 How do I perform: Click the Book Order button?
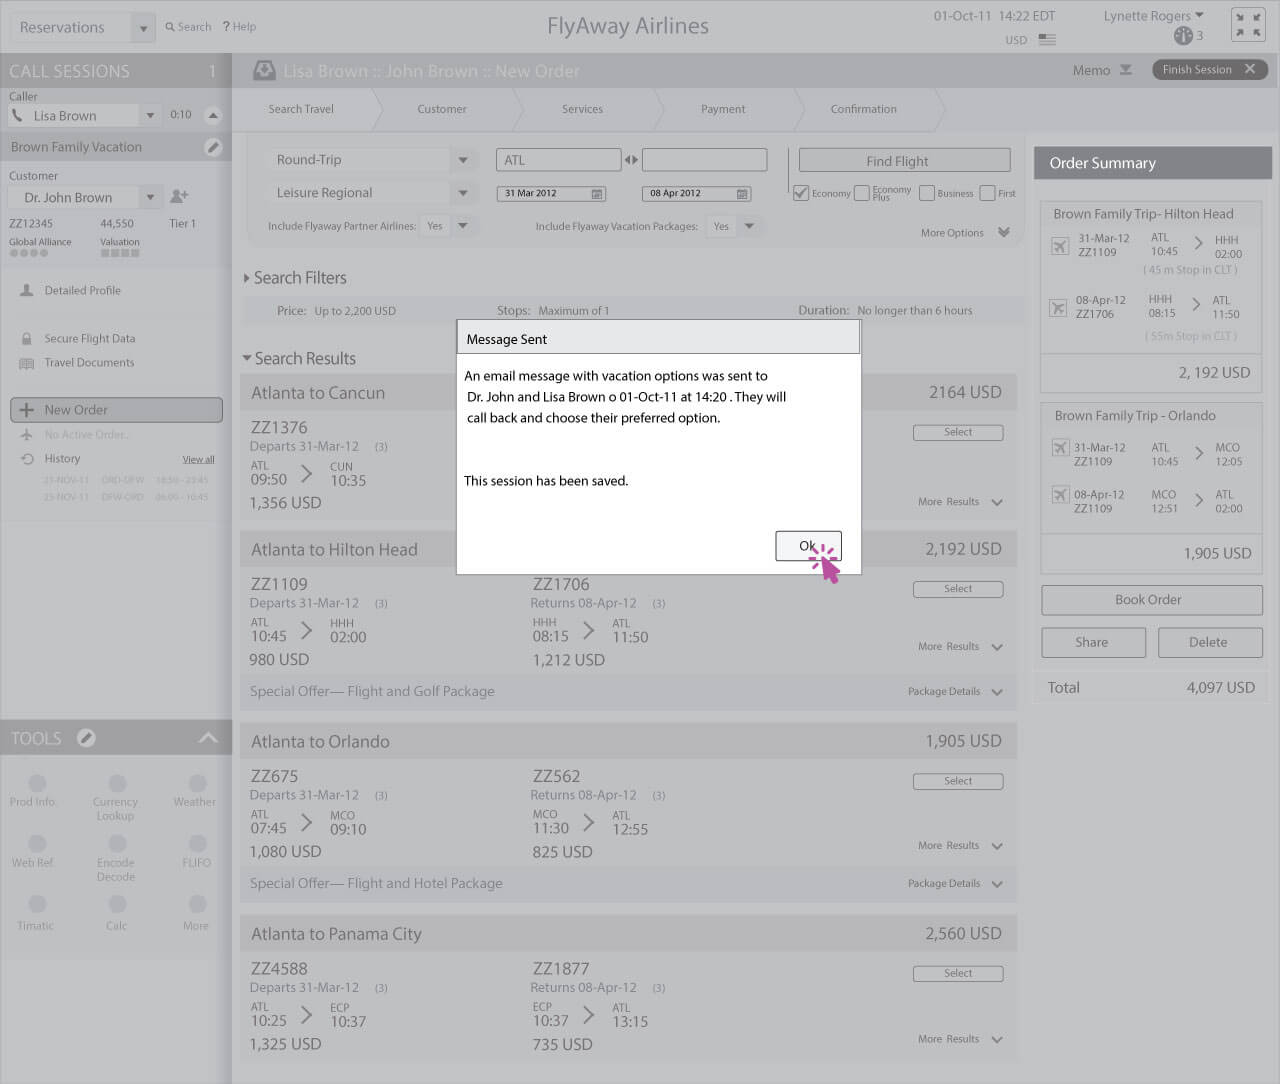point(1150,600)
